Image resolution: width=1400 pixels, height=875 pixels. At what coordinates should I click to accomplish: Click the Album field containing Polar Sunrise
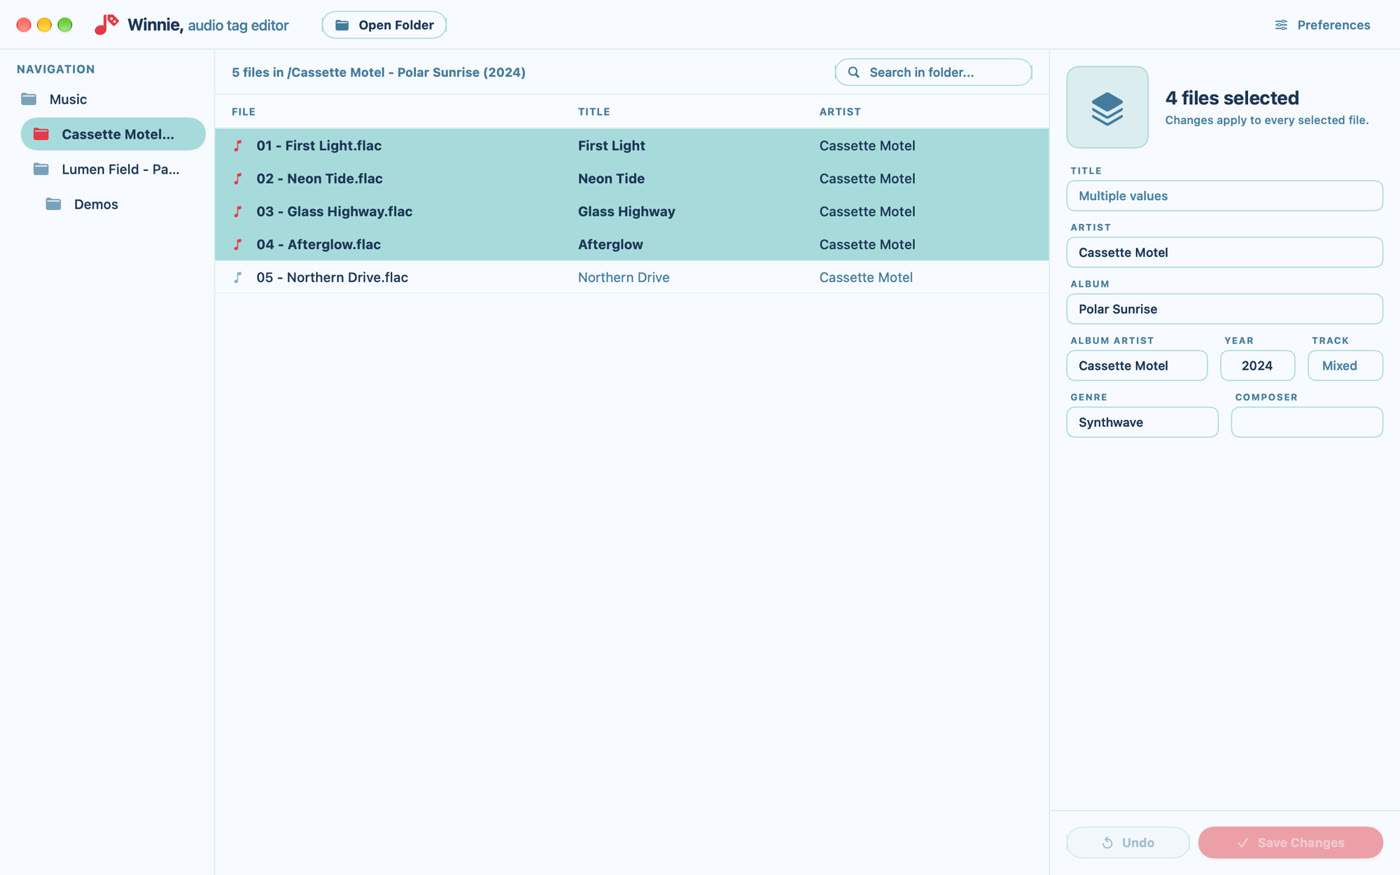point(1224,309)
